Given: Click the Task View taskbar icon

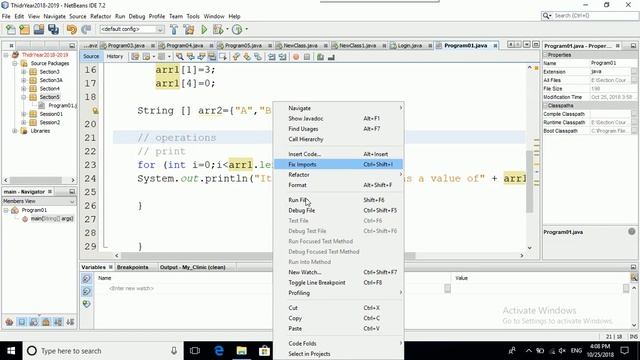Looking at the screenshot, I should [195, 351].
